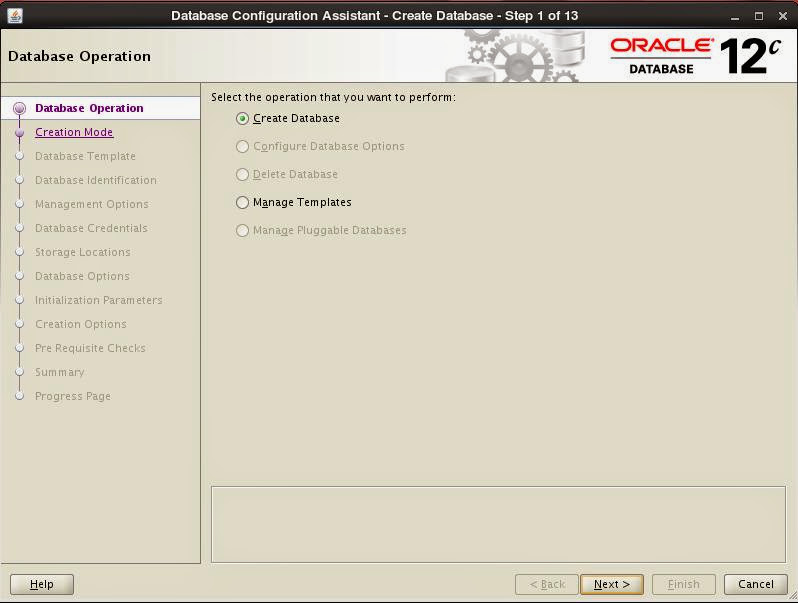The width and height of the screenshot is (798, 603).
Task: Click the Database Operation step bullet icon
Action: coord(19,108)
